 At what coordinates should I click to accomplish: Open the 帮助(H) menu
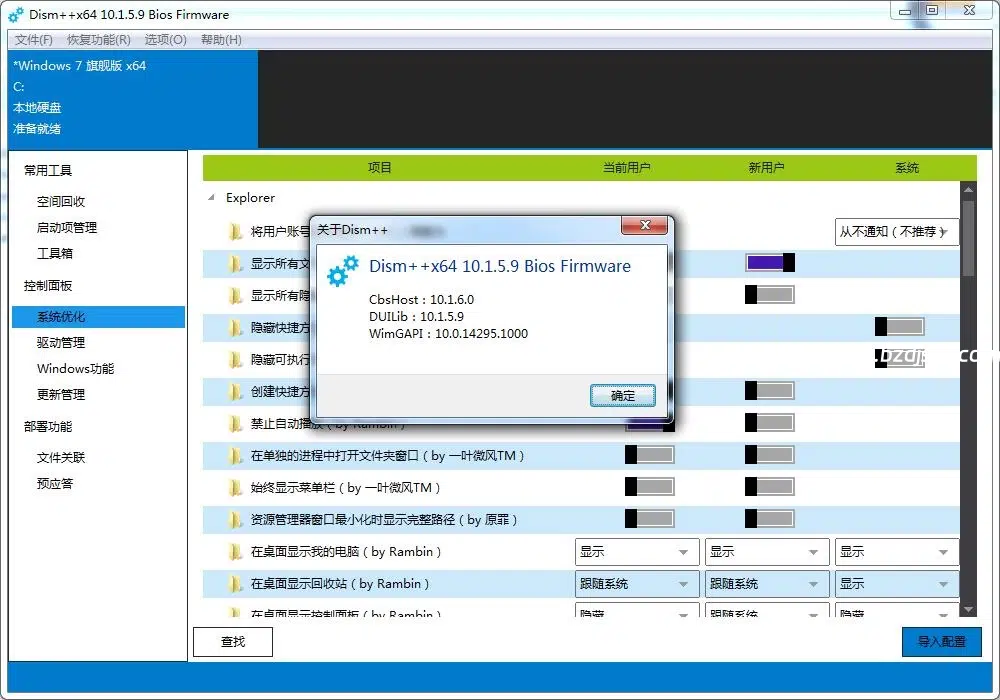[x=221, y=40]
